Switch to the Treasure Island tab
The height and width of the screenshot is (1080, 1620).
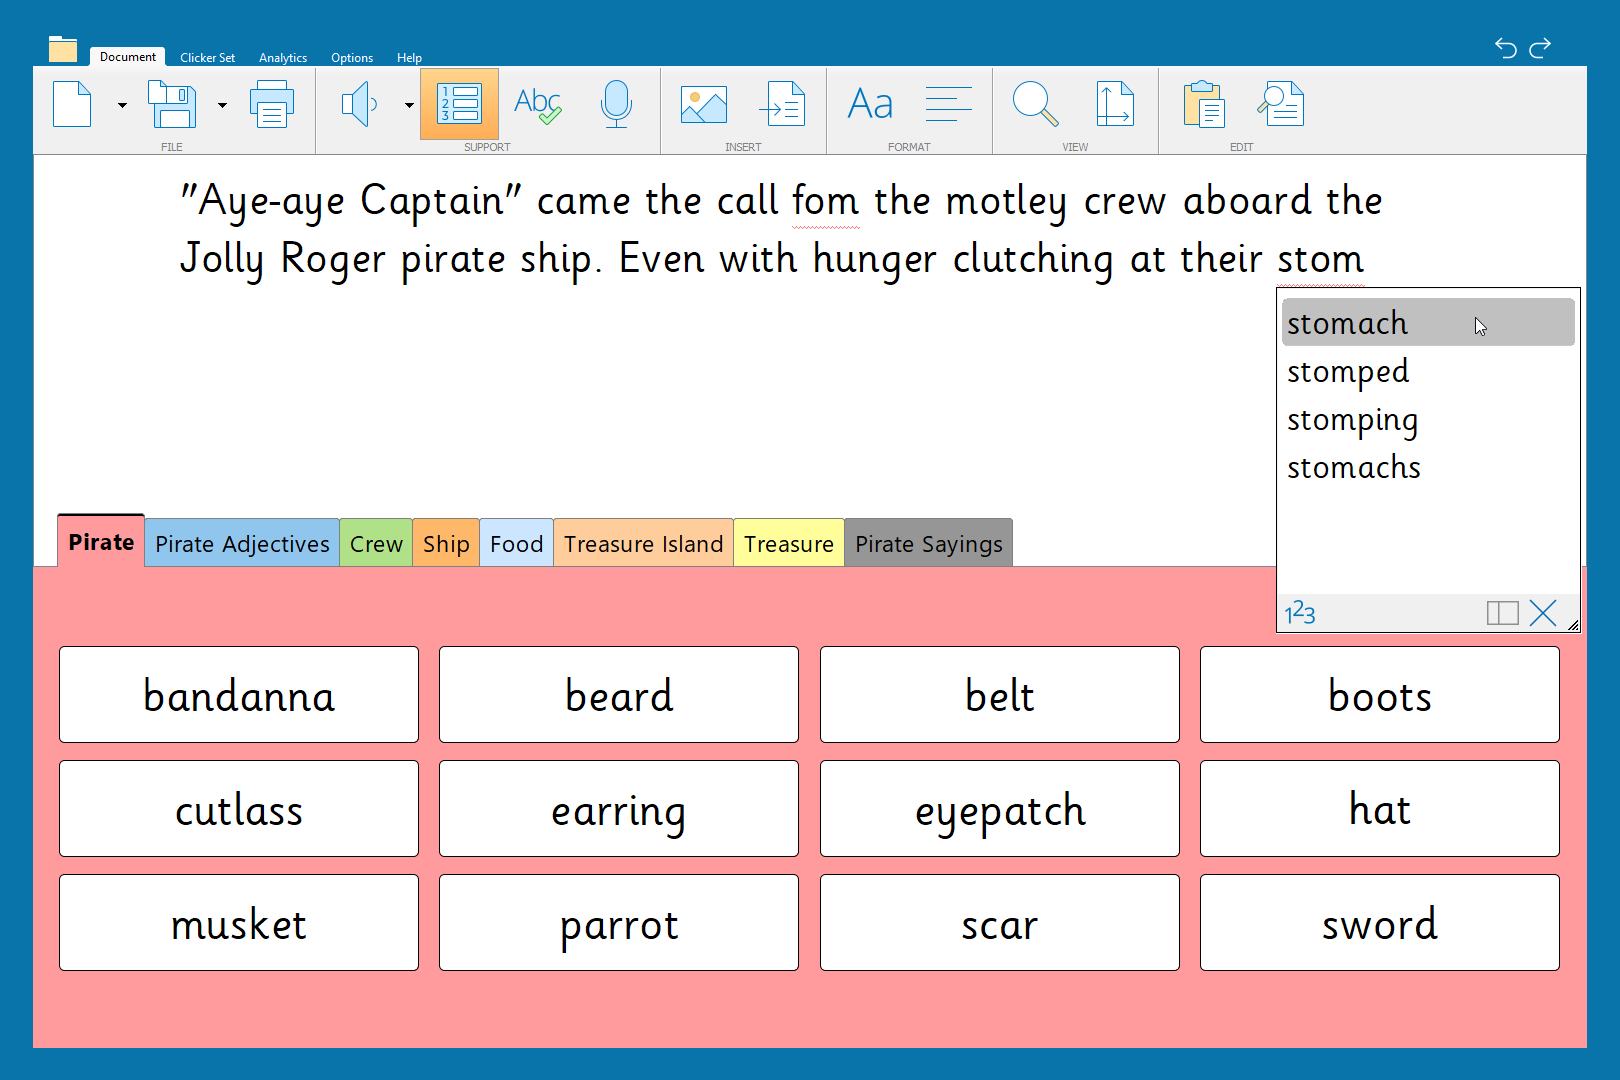pos(643,544)
